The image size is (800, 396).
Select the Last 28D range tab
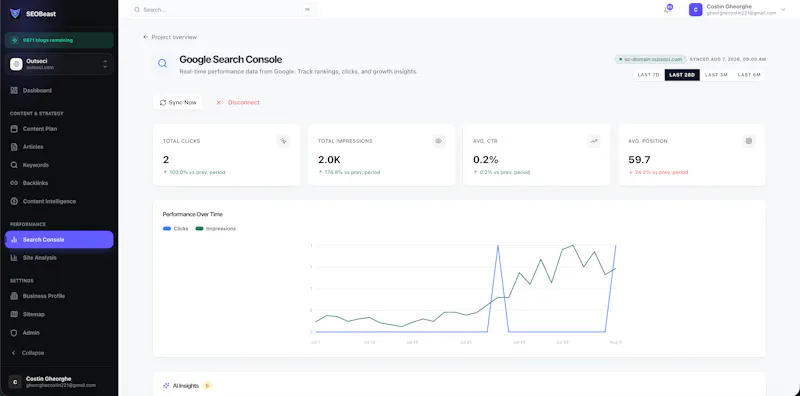[x=682, y=75]
